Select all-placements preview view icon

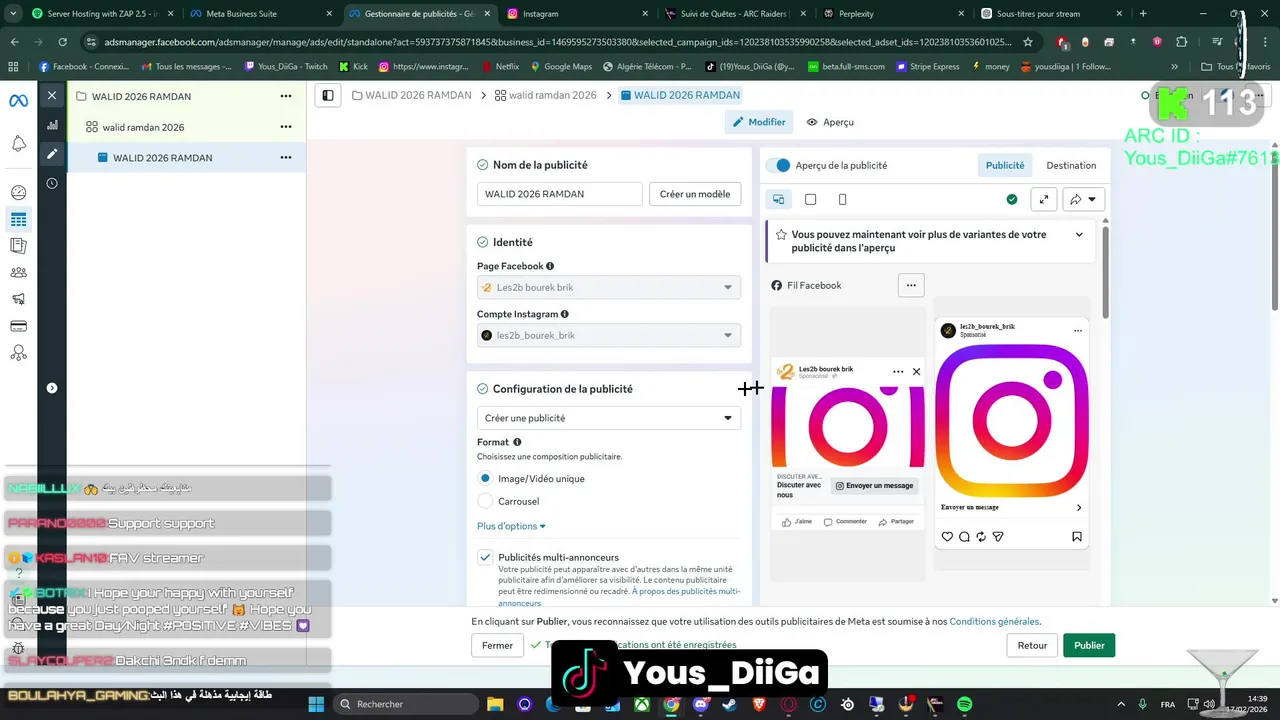(778, 199)
